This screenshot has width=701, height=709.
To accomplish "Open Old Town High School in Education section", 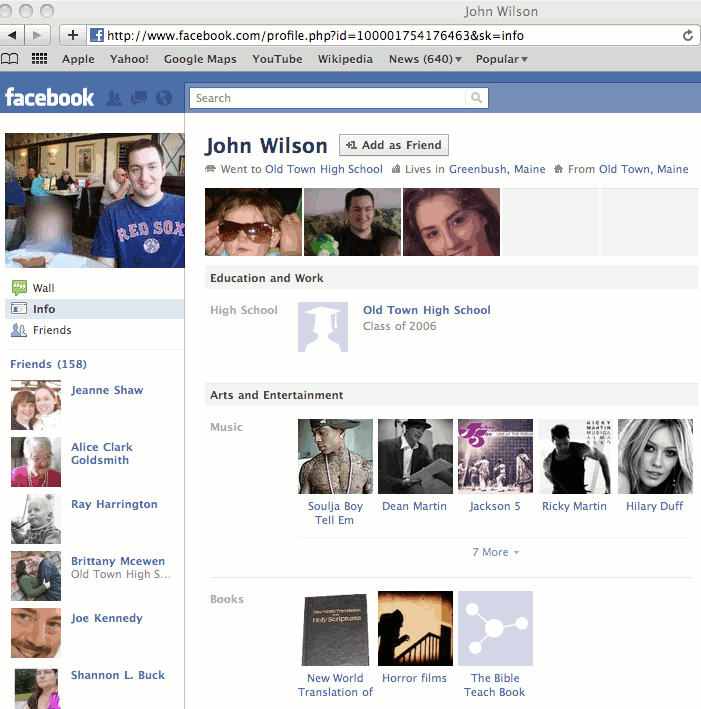I will 426,310.
